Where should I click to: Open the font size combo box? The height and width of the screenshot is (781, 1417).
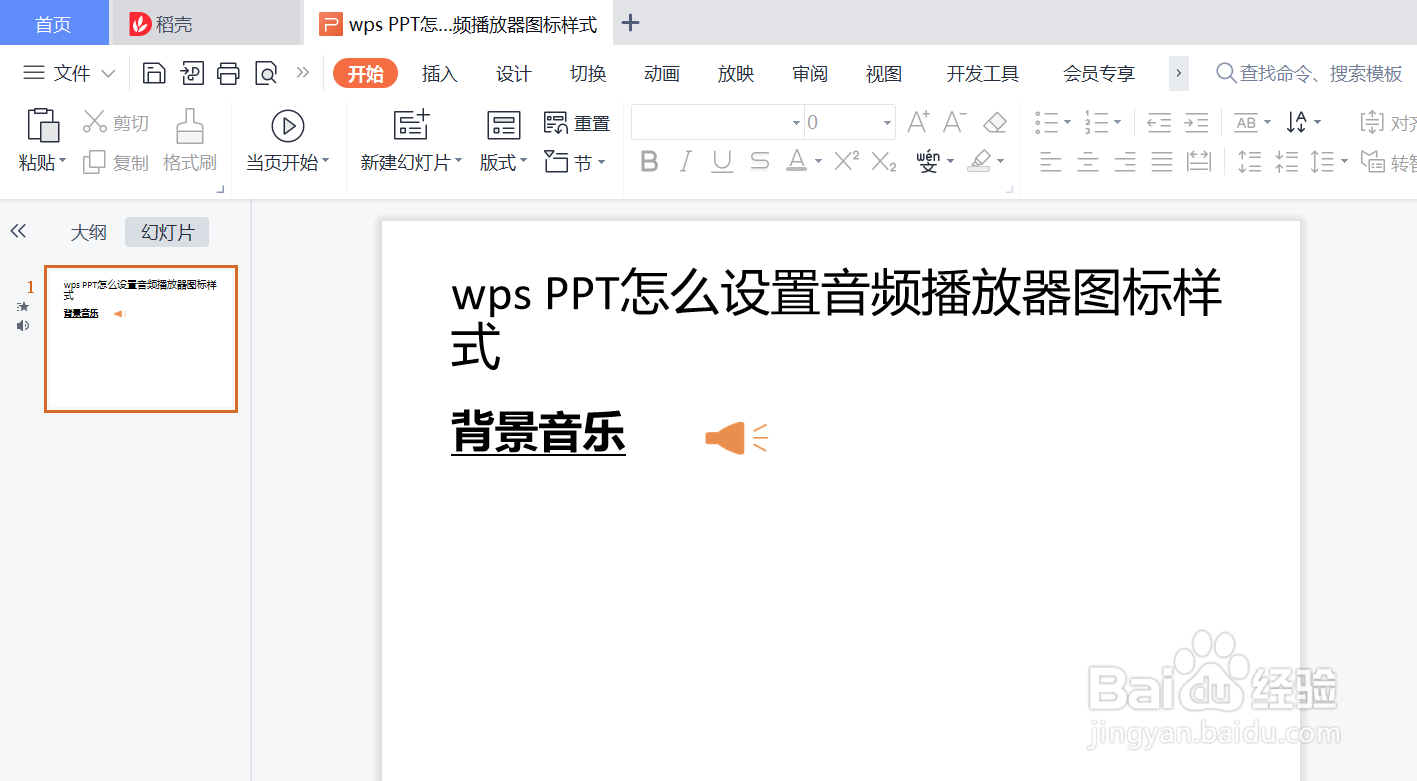tap(849, 122)
